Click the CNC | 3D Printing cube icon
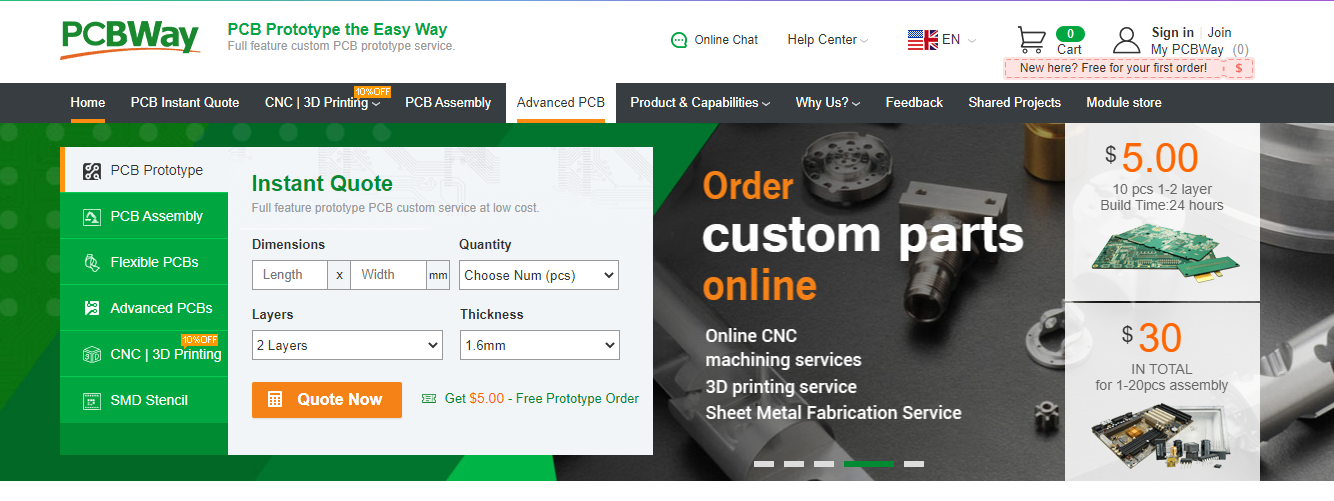Screen dimensions: 1334x501 [92, 354]
